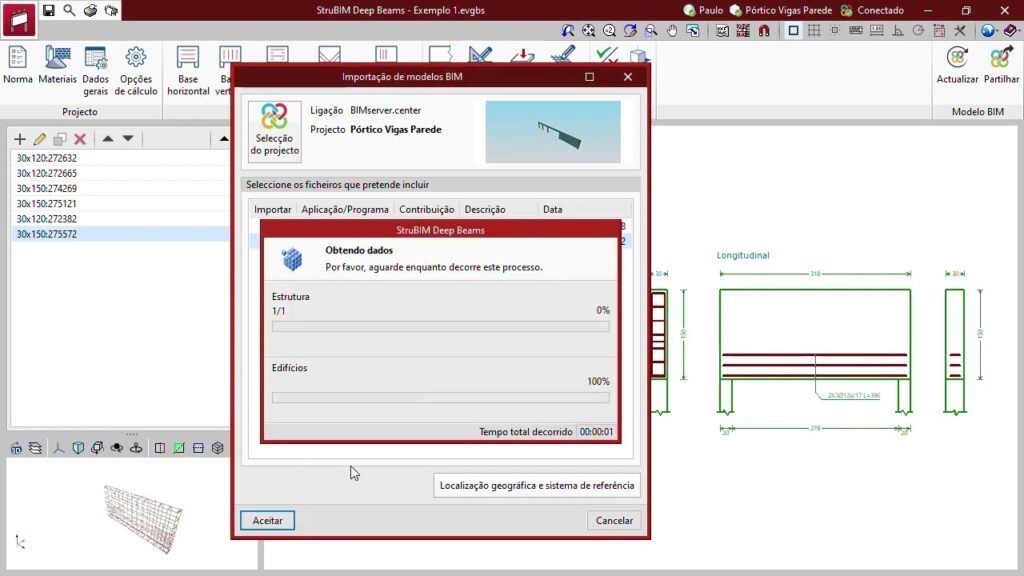This screenshot has width=1024, height=576.
Task: Open Dados gerais
Action: click(96, 66)
